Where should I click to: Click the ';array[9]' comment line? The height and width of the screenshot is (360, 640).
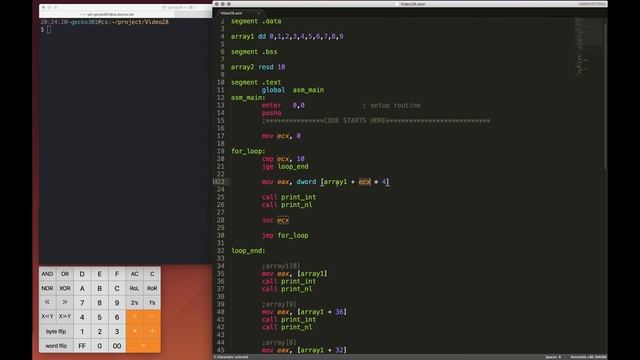pos(279,304)
